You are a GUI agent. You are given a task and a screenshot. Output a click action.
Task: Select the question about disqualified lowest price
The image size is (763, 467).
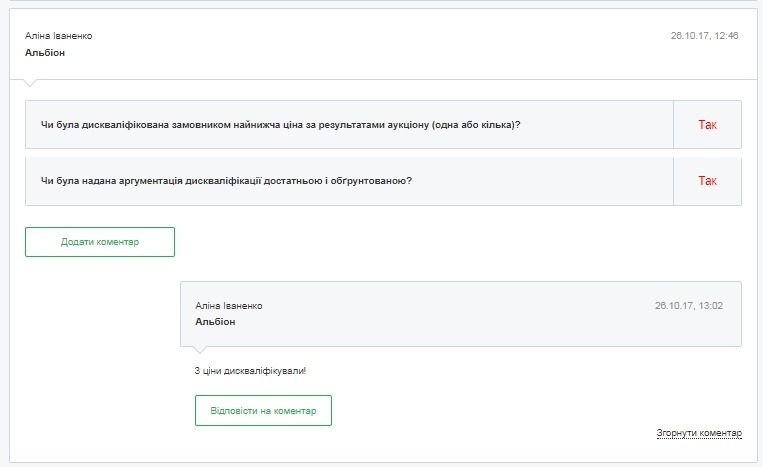coord(280,125)
